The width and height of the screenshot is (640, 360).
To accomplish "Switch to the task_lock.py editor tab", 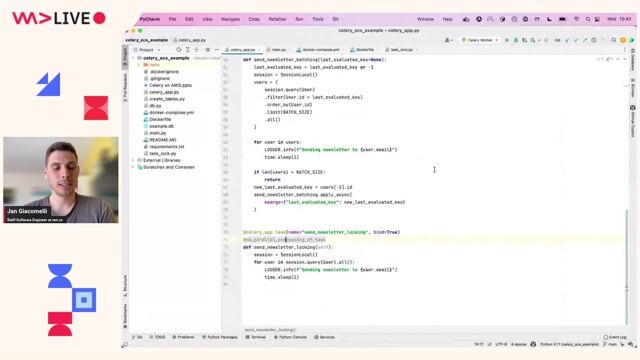I will (x=401, y=50).
